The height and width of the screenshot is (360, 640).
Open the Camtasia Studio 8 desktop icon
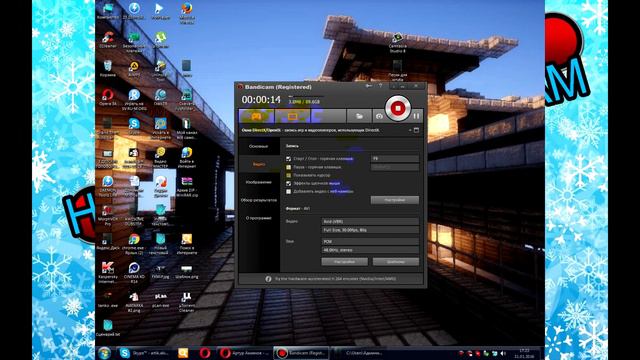click(397, 42)
